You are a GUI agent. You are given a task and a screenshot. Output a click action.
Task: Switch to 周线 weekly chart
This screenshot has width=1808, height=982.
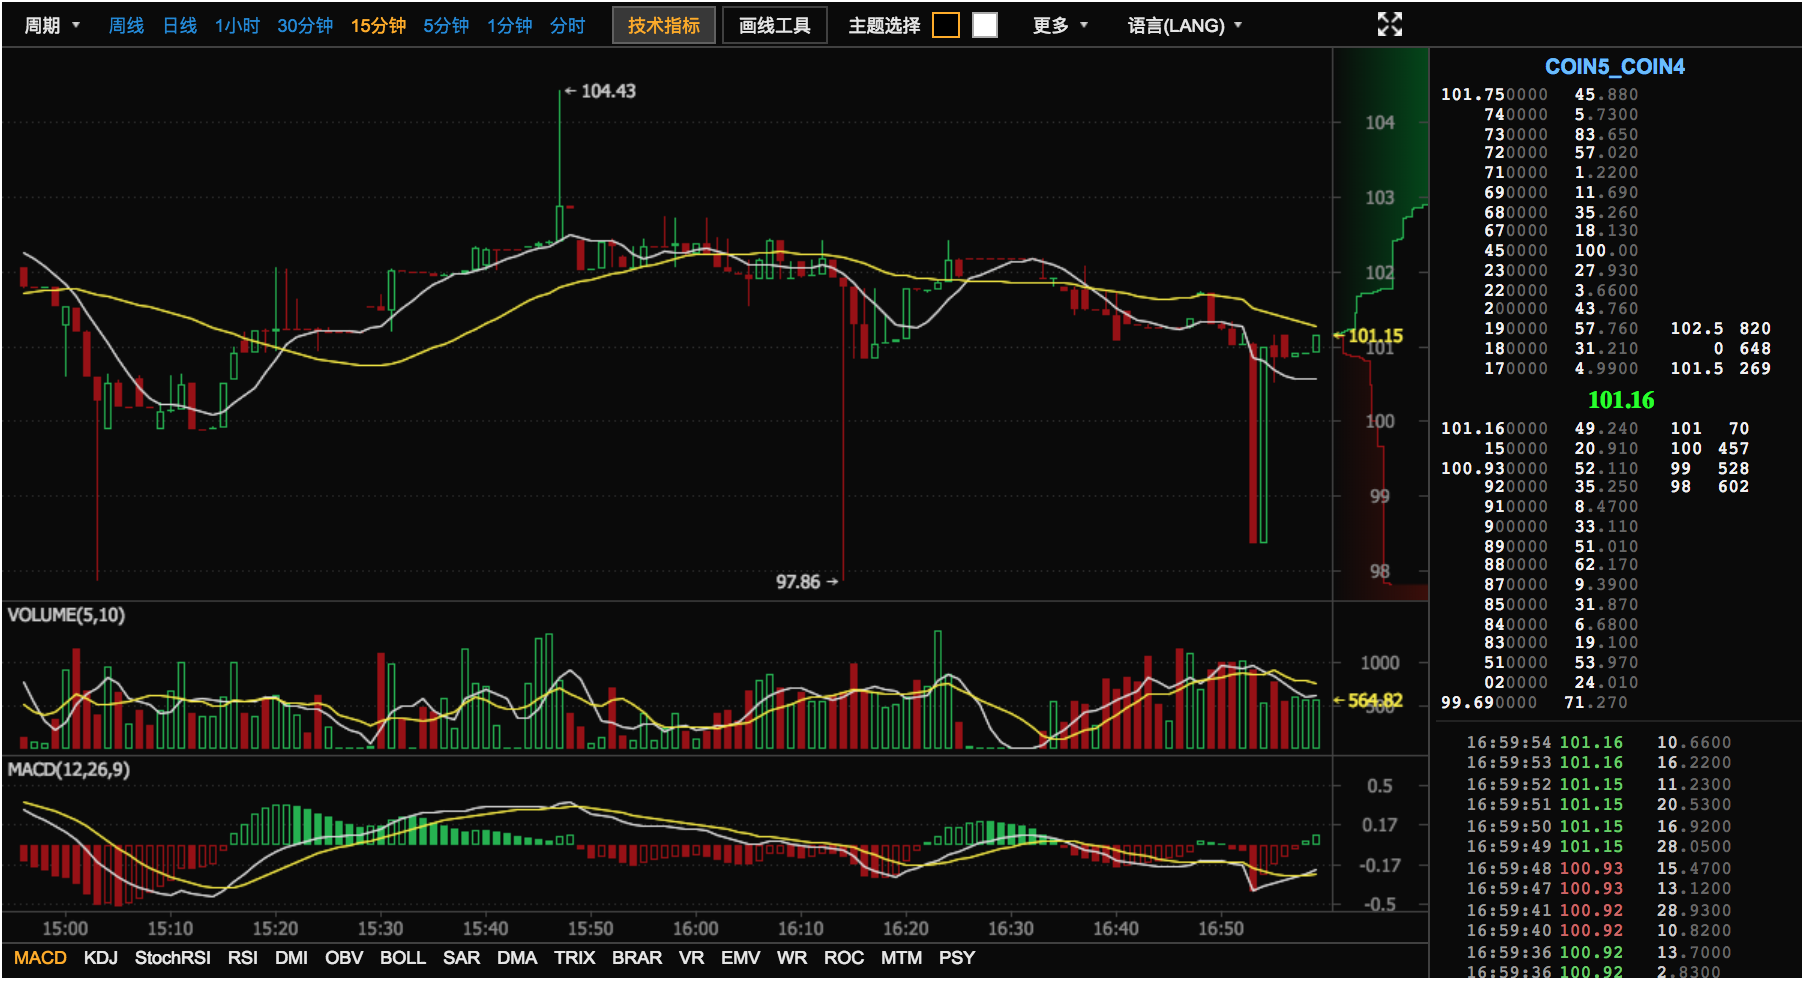point(126,26)
